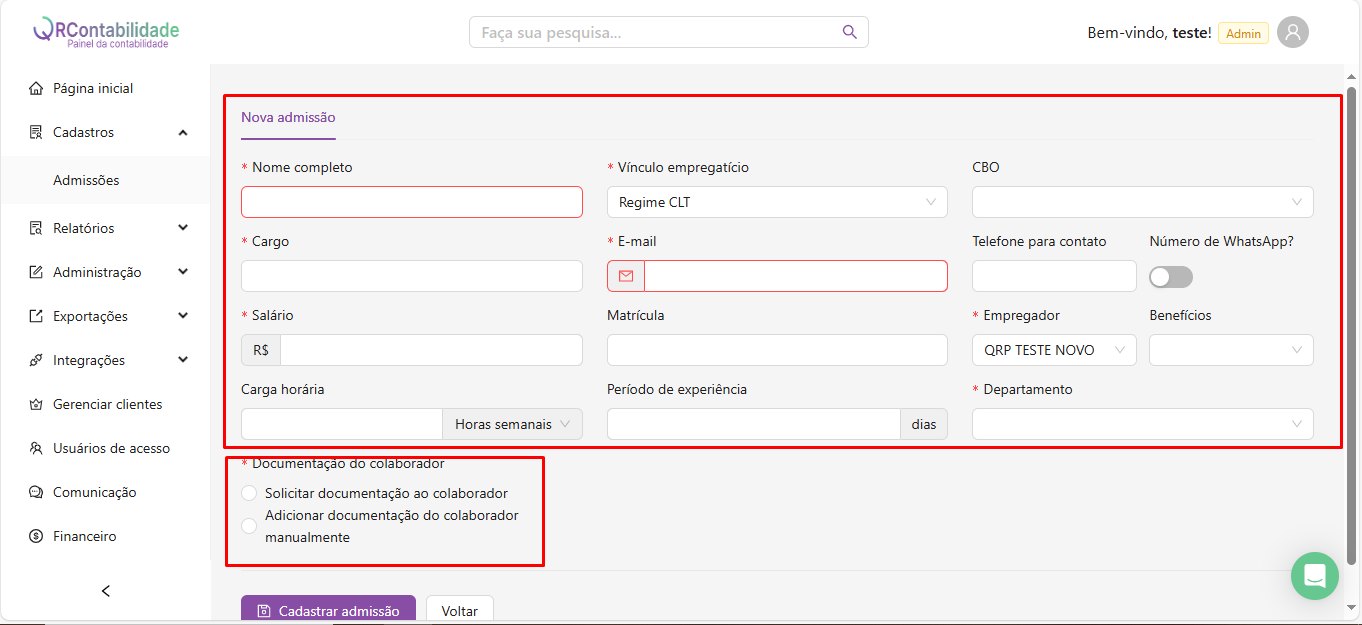This screenshot has width=1362, height=625.
Task: Click the Página inicial home icon
Action: [36, 88]
